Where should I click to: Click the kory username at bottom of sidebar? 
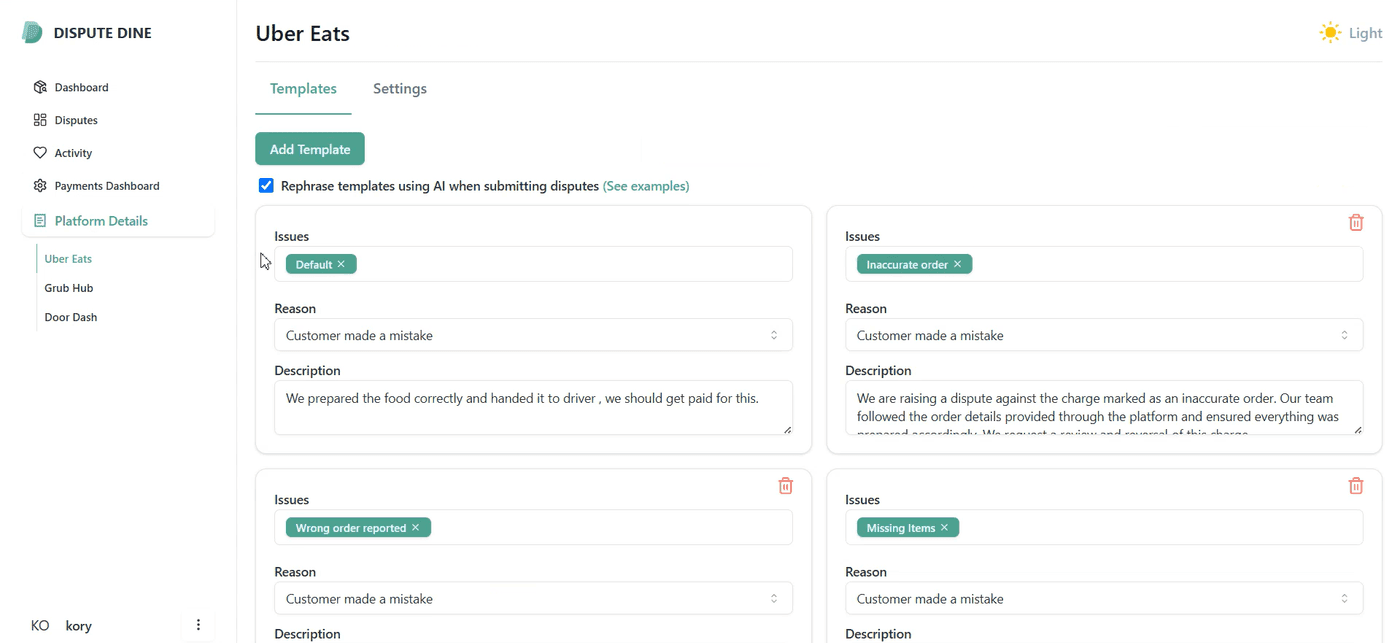coord(79,626)
